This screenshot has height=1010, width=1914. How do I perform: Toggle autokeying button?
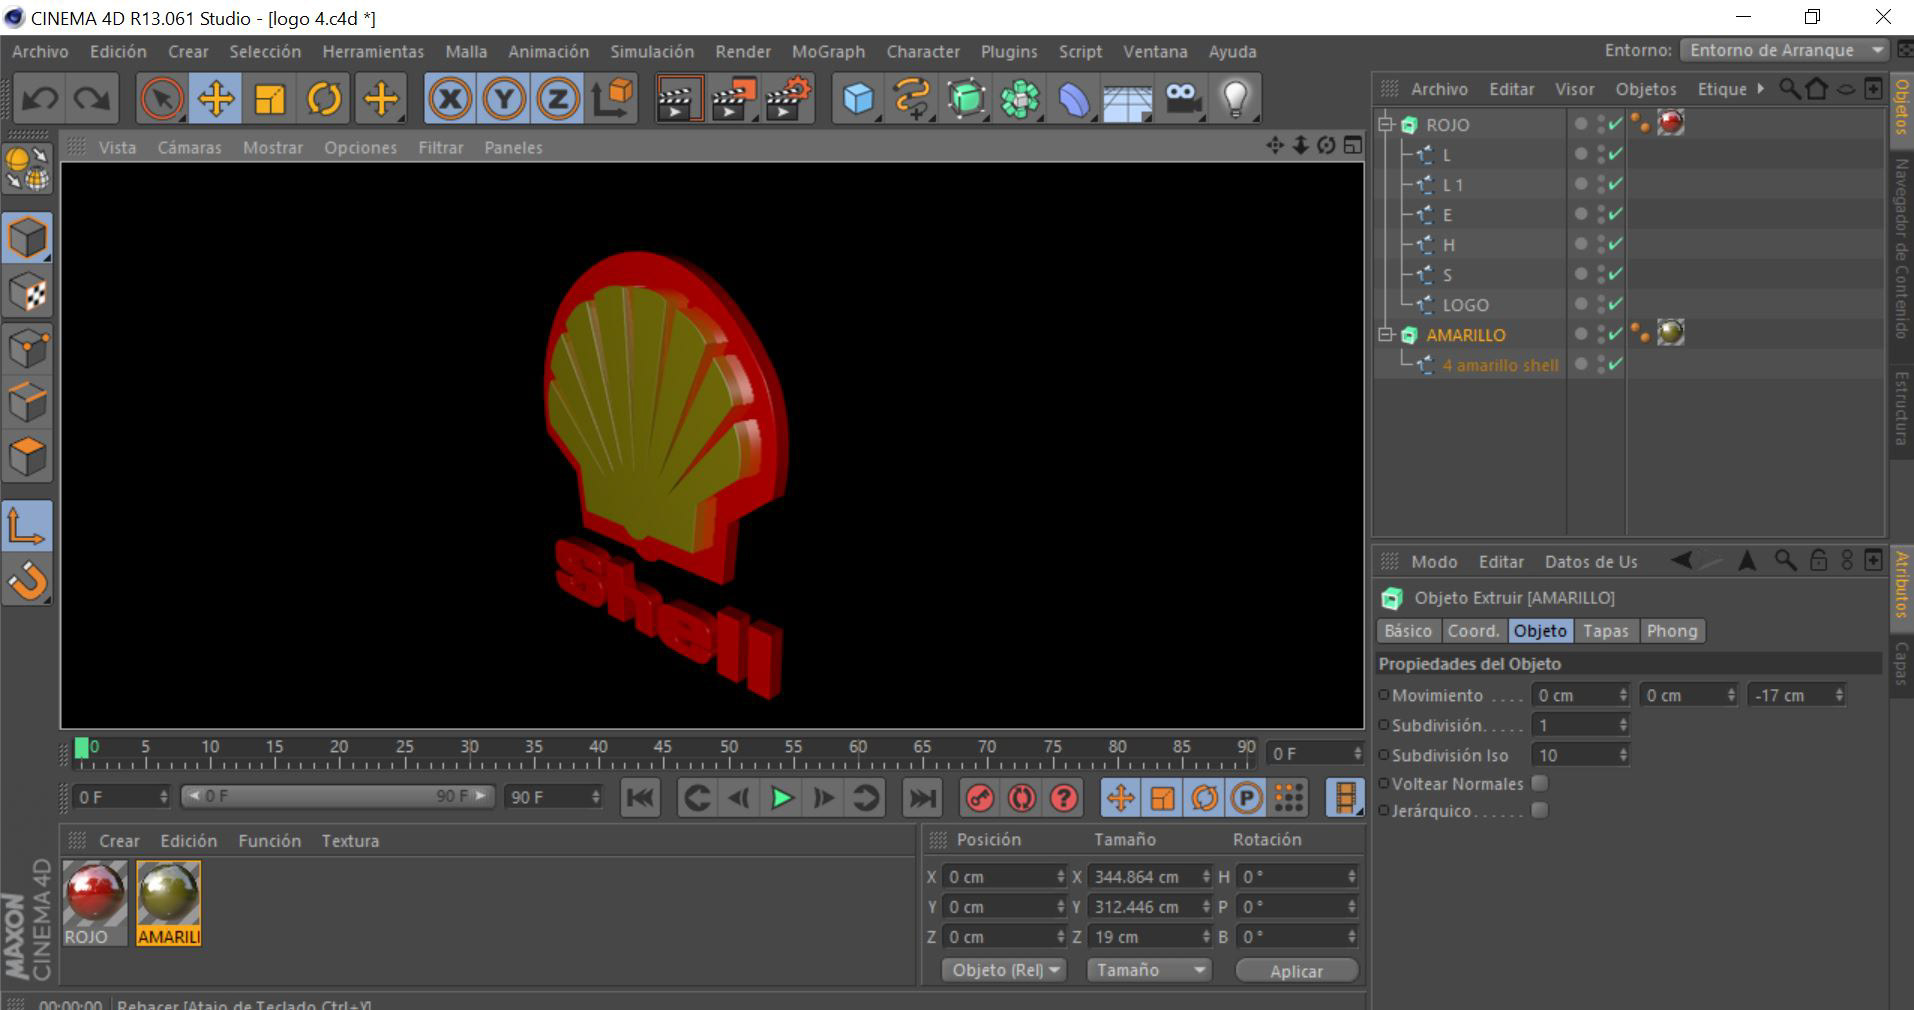[x=1021, y=797]
